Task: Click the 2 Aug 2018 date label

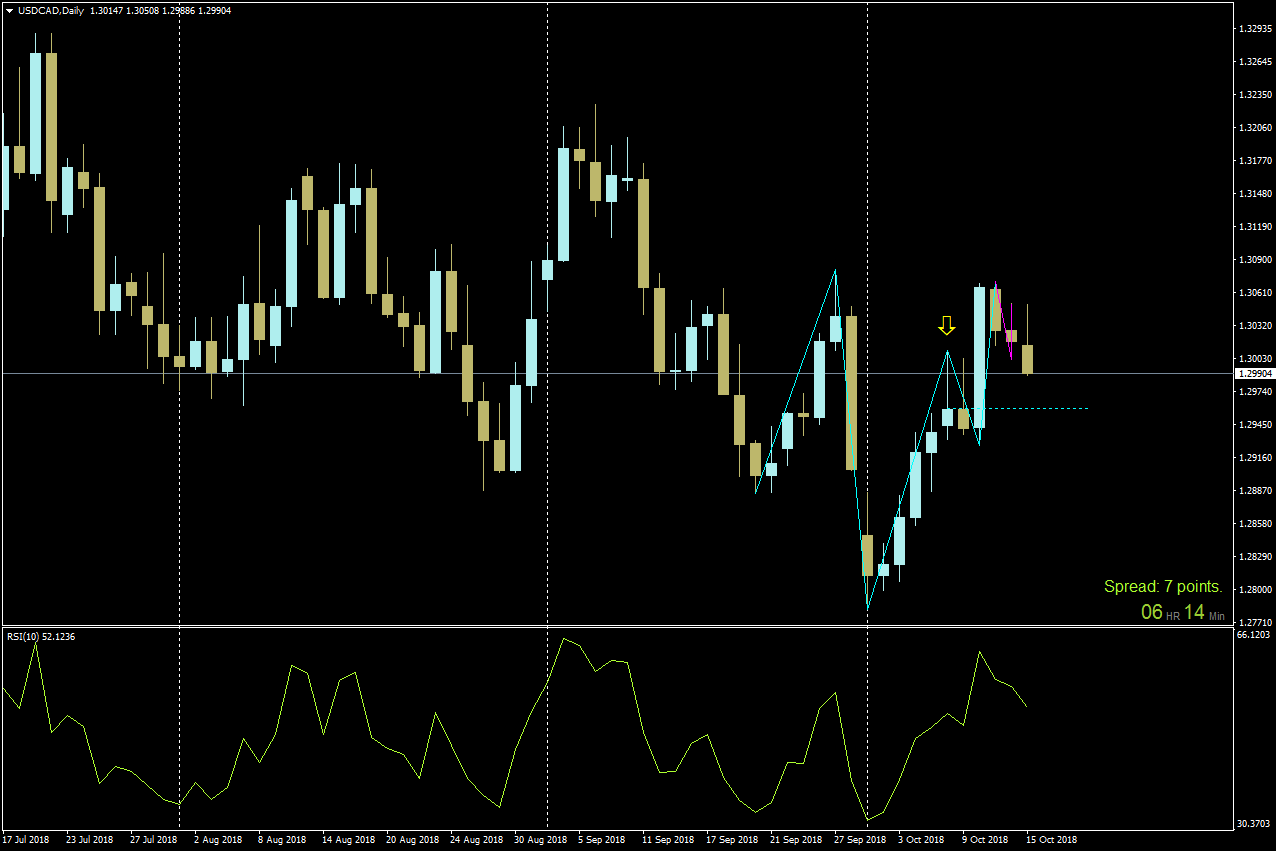Action: pos(218,840)
